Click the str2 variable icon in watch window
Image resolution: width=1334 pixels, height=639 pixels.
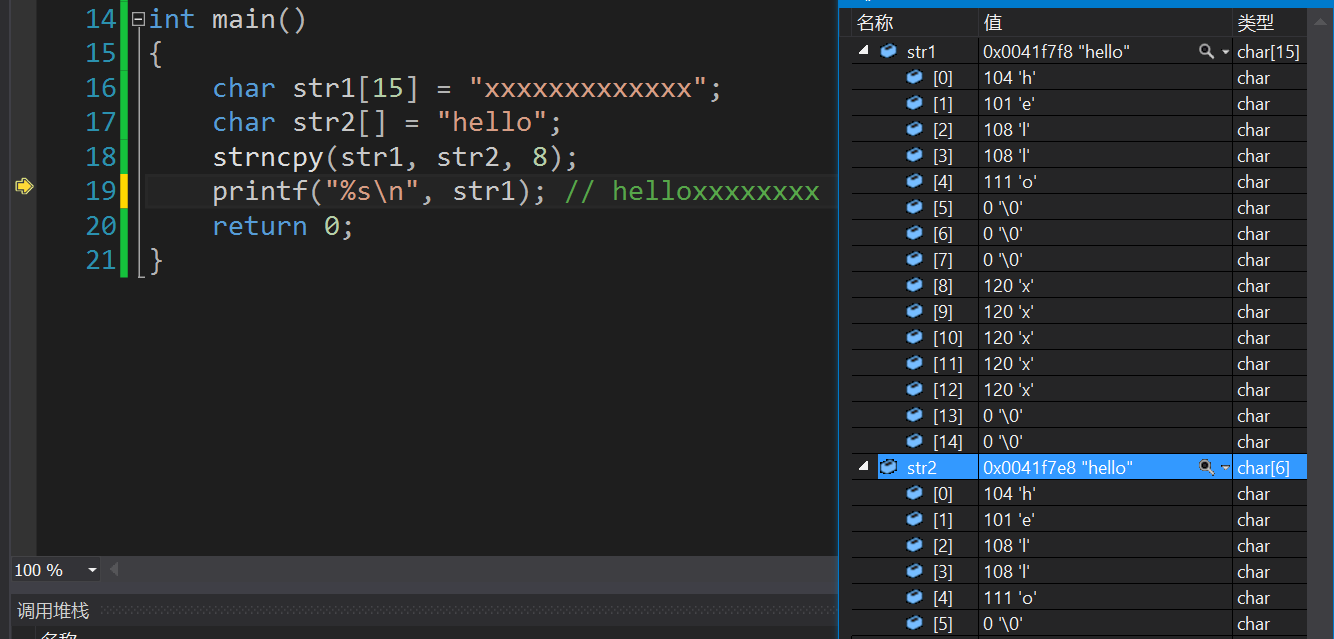[888, 466]
